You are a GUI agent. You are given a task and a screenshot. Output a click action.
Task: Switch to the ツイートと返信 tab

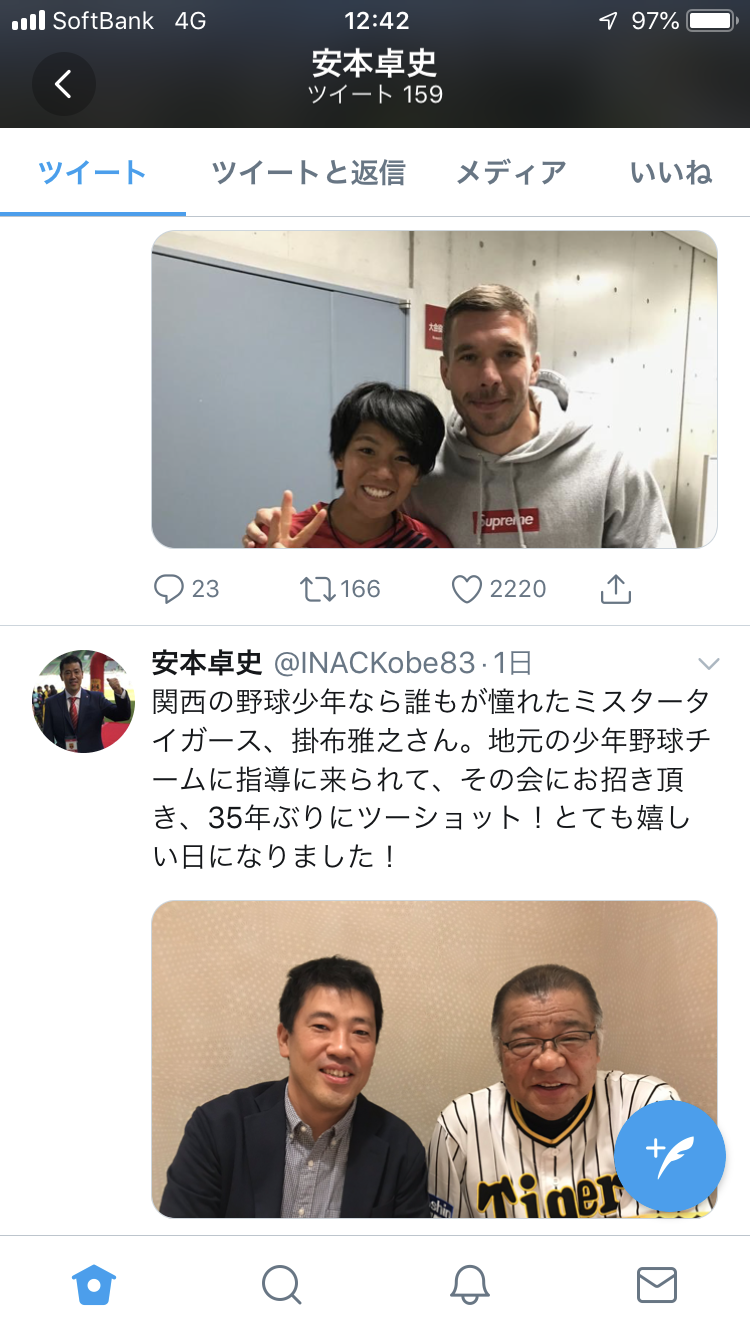pyautogui.click(x=308, y=173)
